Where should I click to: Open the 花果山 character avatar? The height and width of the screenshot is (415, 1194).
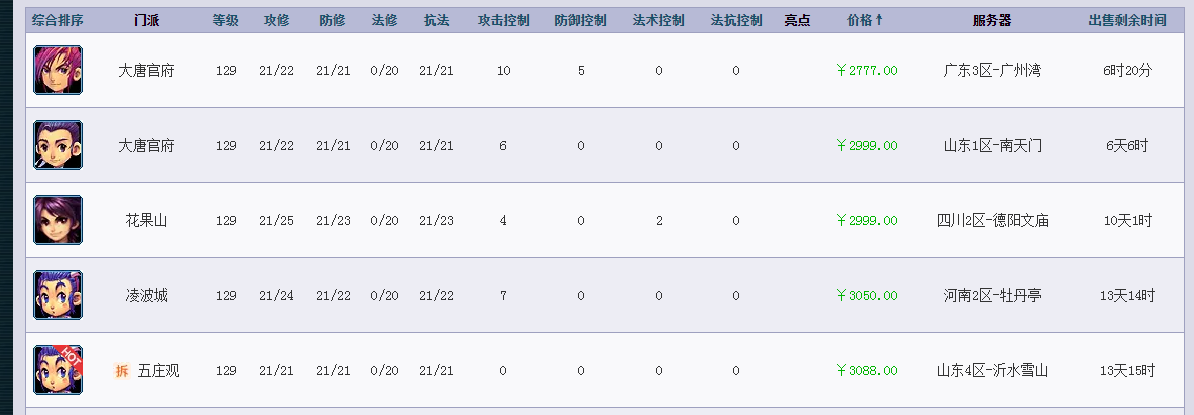pos(58,220)
